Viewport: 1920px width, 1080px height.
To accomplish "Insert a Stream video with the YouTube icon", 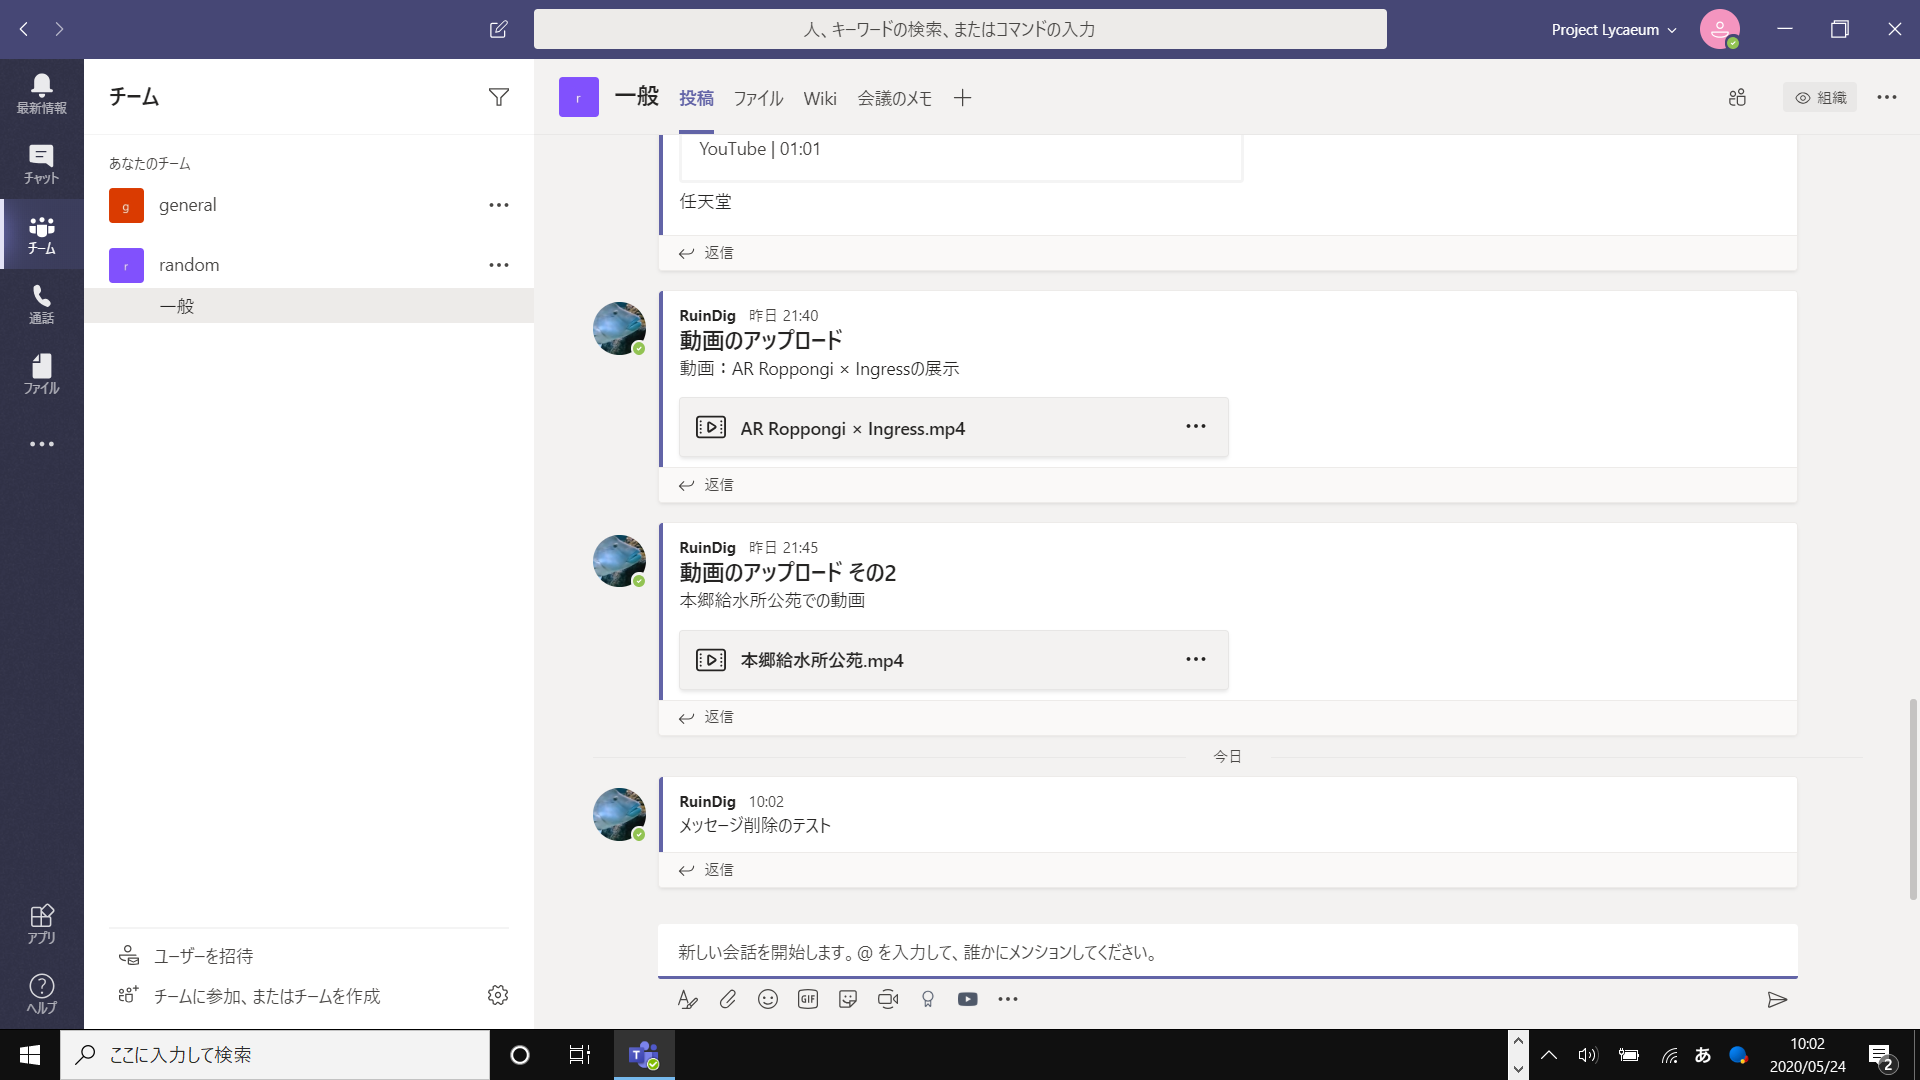I will 968,999.
